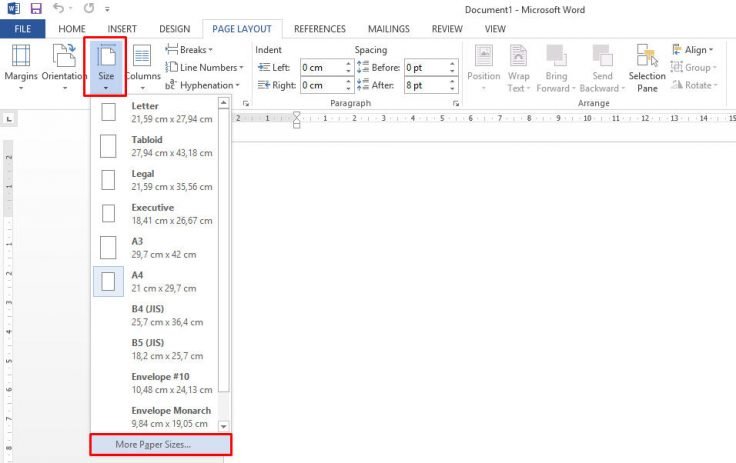Click the Wrap Text icon

point(518,58)
